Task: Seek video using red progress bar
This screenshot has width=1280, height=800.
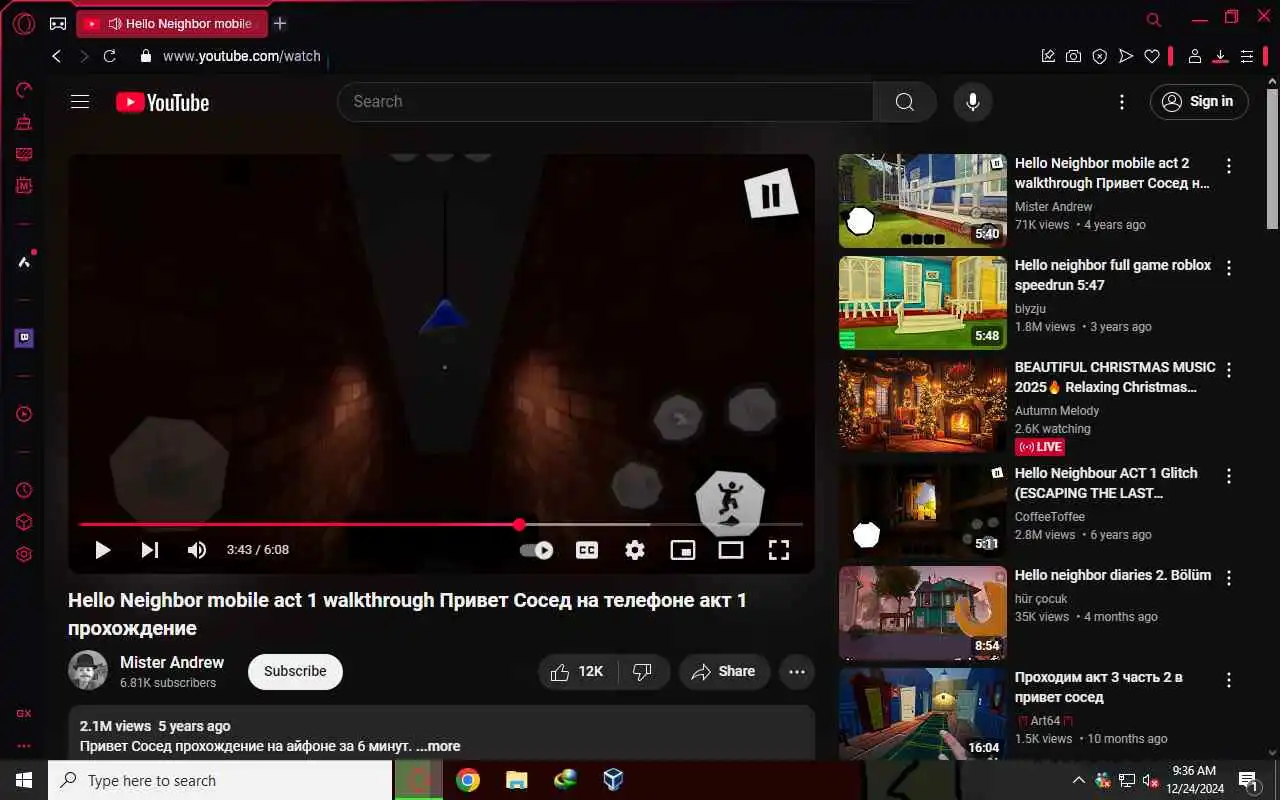Action: click(x=441, y=524)
